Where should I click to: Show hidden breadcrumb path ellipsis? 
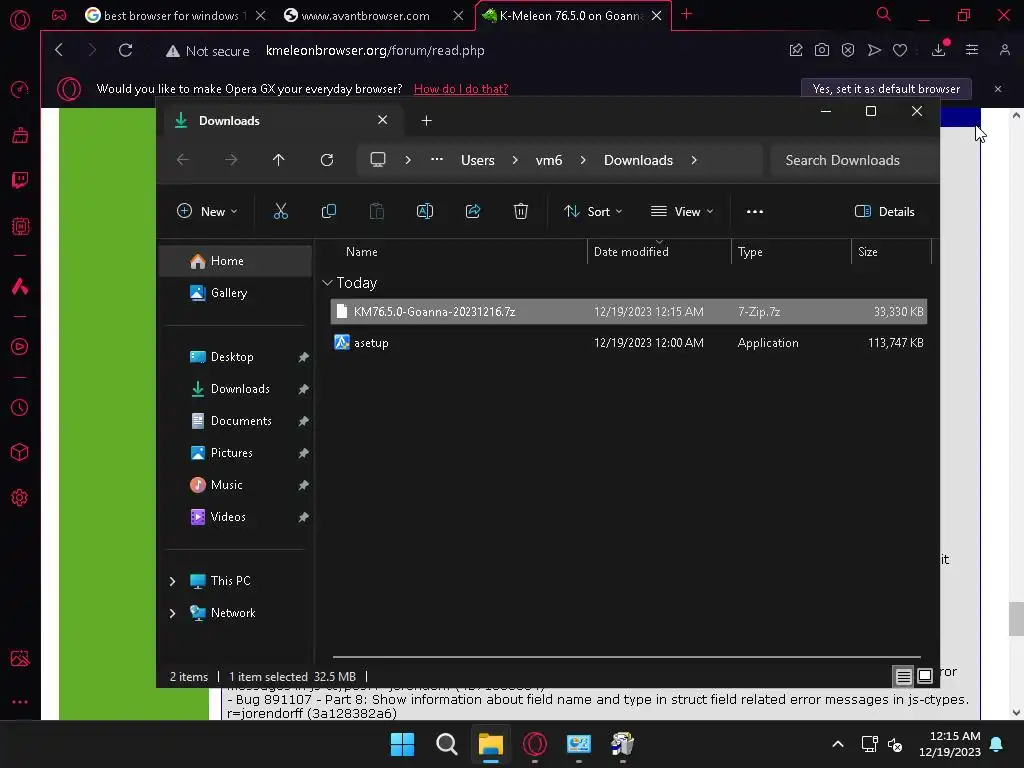pos(437,159)
